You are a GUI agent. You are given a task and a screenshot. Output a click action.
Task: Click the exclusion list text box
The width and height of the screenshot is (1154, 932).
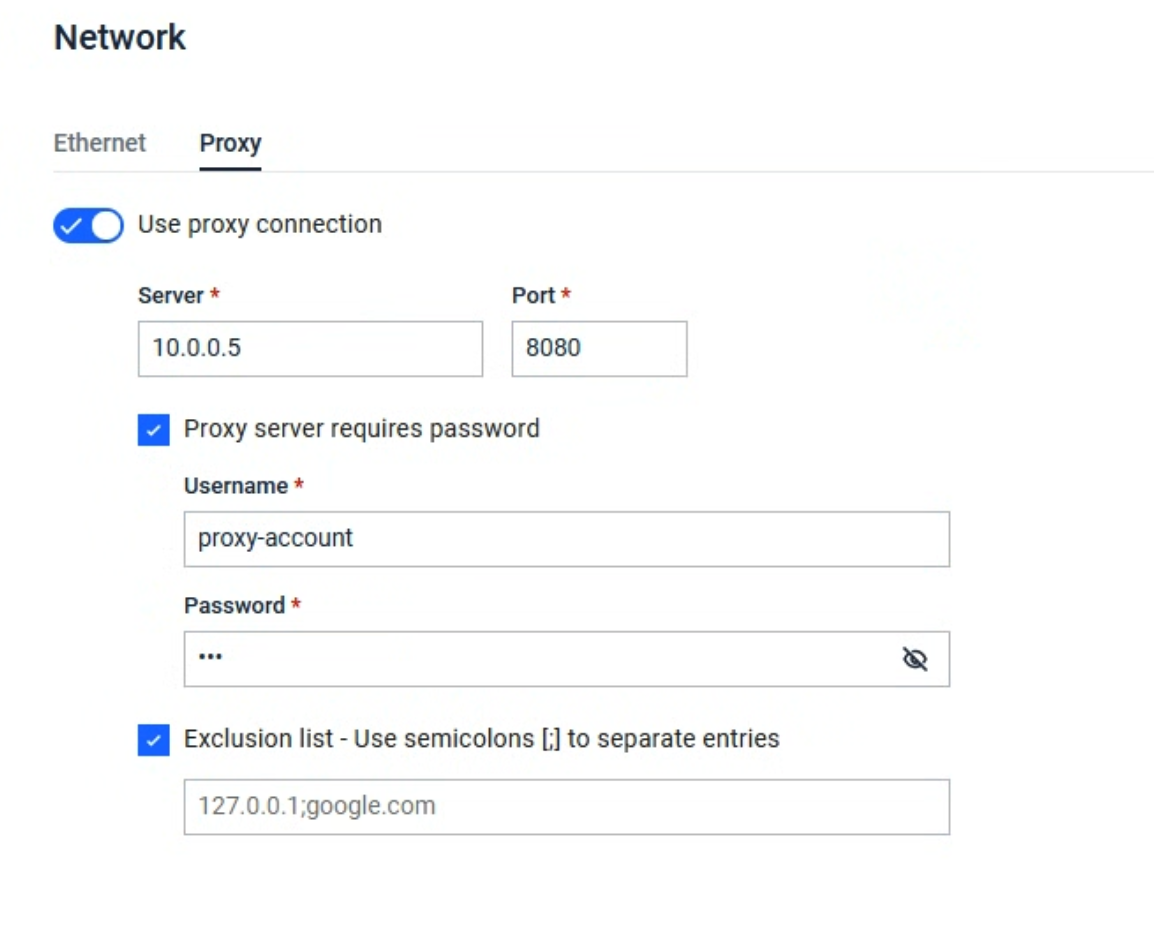pos(567,807)
